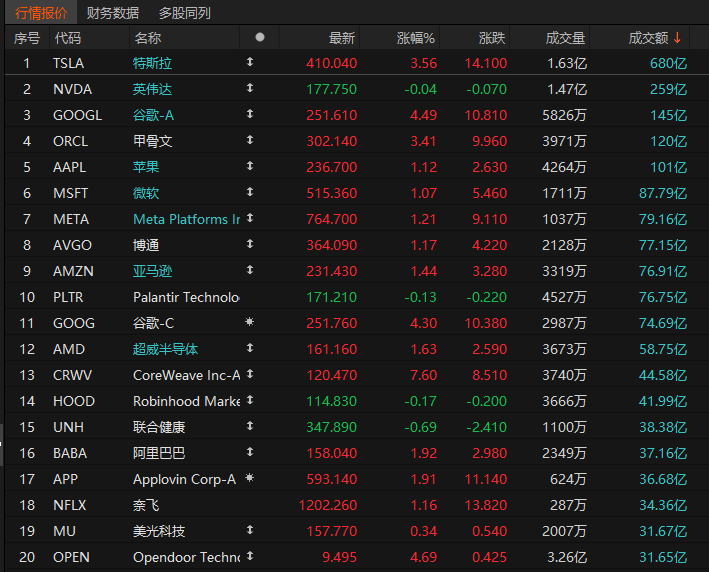This screenshot has width=709, height=572.
Task: Select the NFLX ticker code
Action: pos(69,505)
